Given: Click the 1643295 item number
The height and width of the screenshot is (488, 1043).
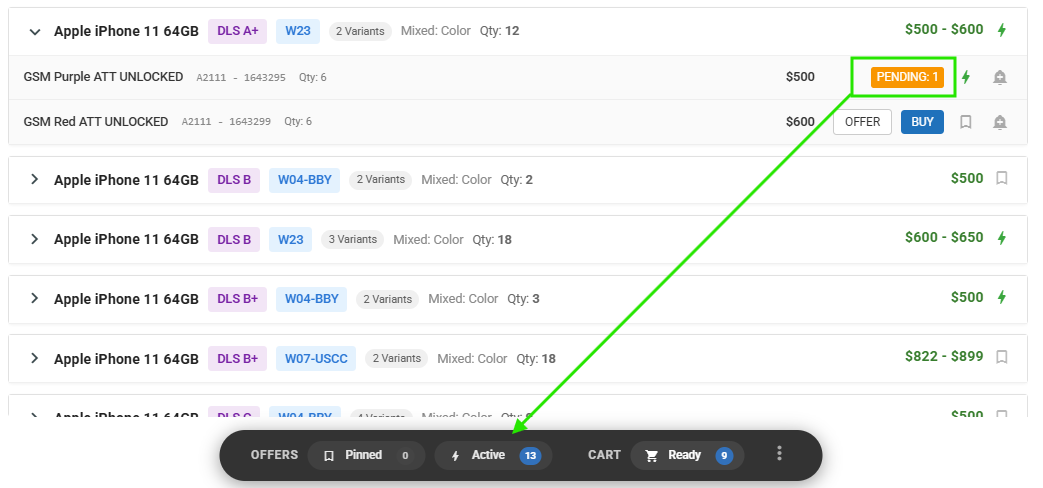Looking at the screenshot, I should [x=265, y=78].
